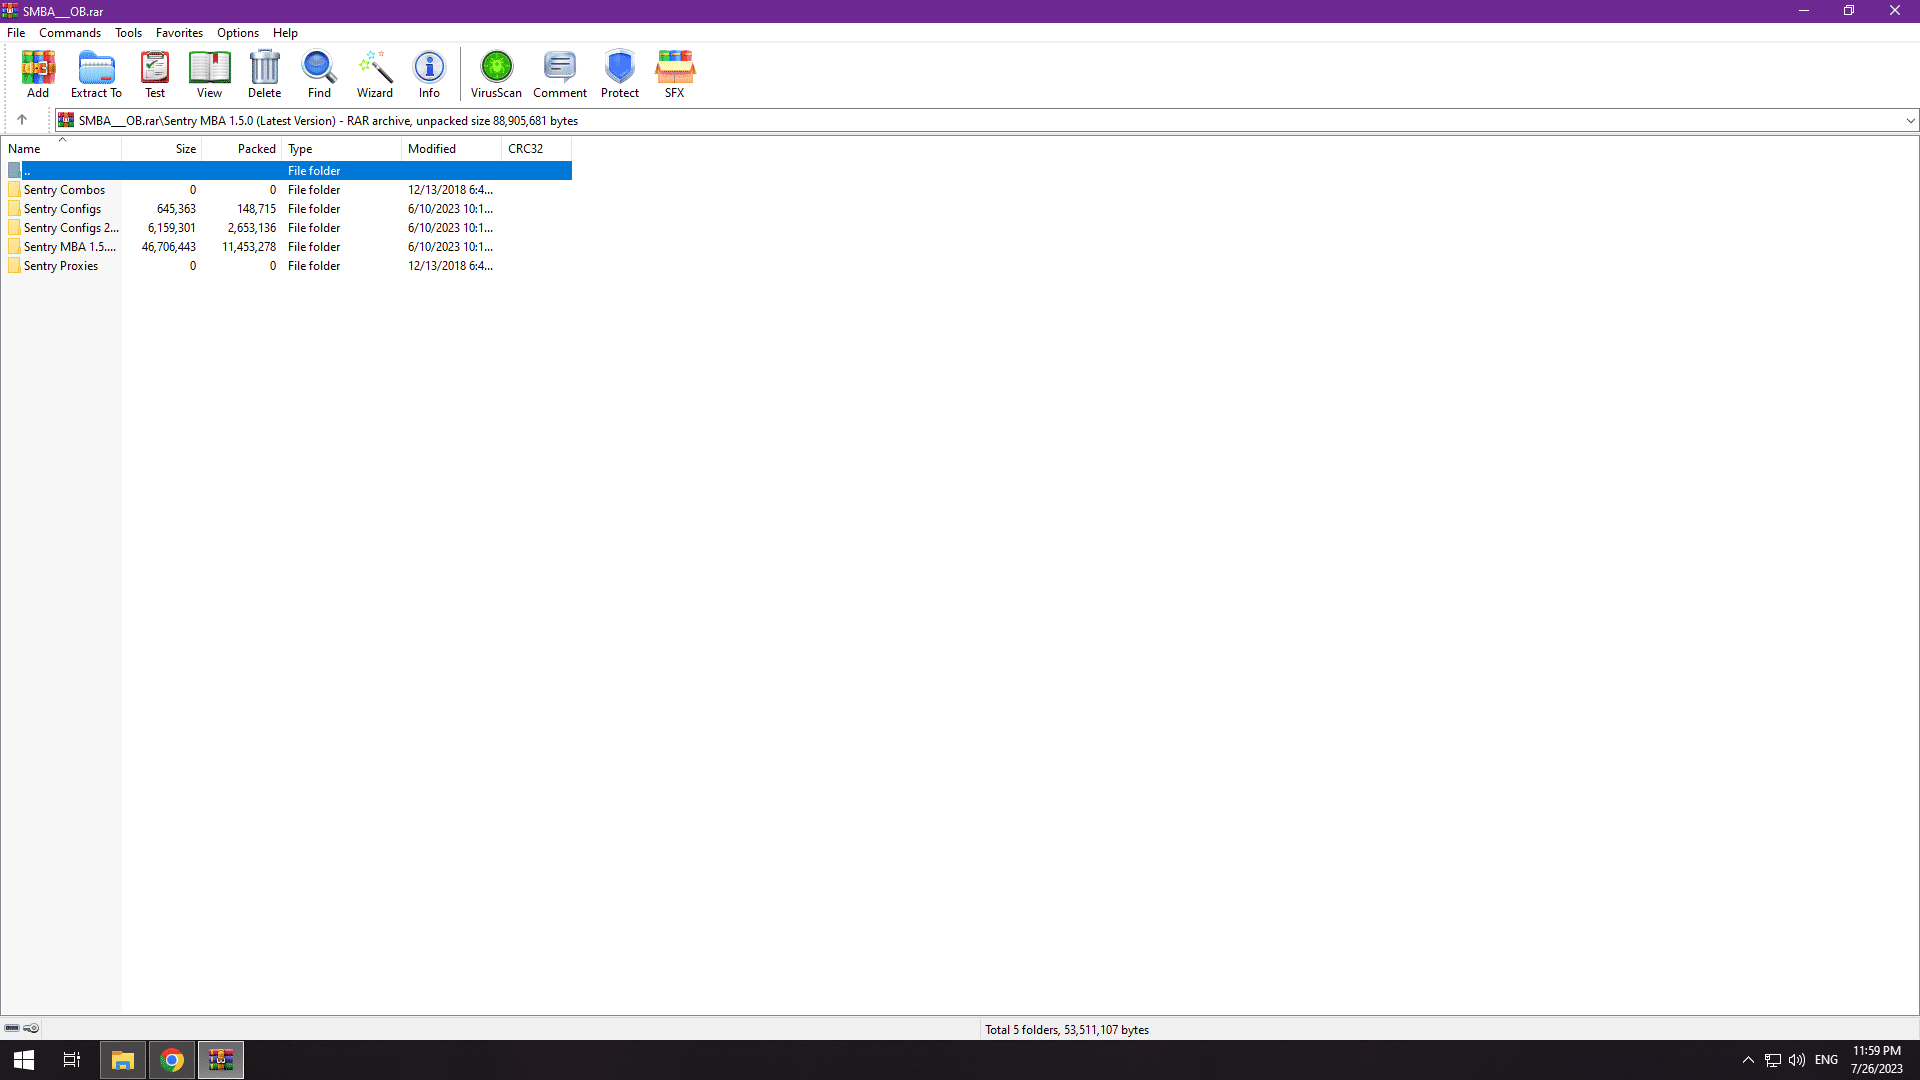1920x1080 pixels.
Task: Click the size value 46,706,443
Action: point(169,247)
